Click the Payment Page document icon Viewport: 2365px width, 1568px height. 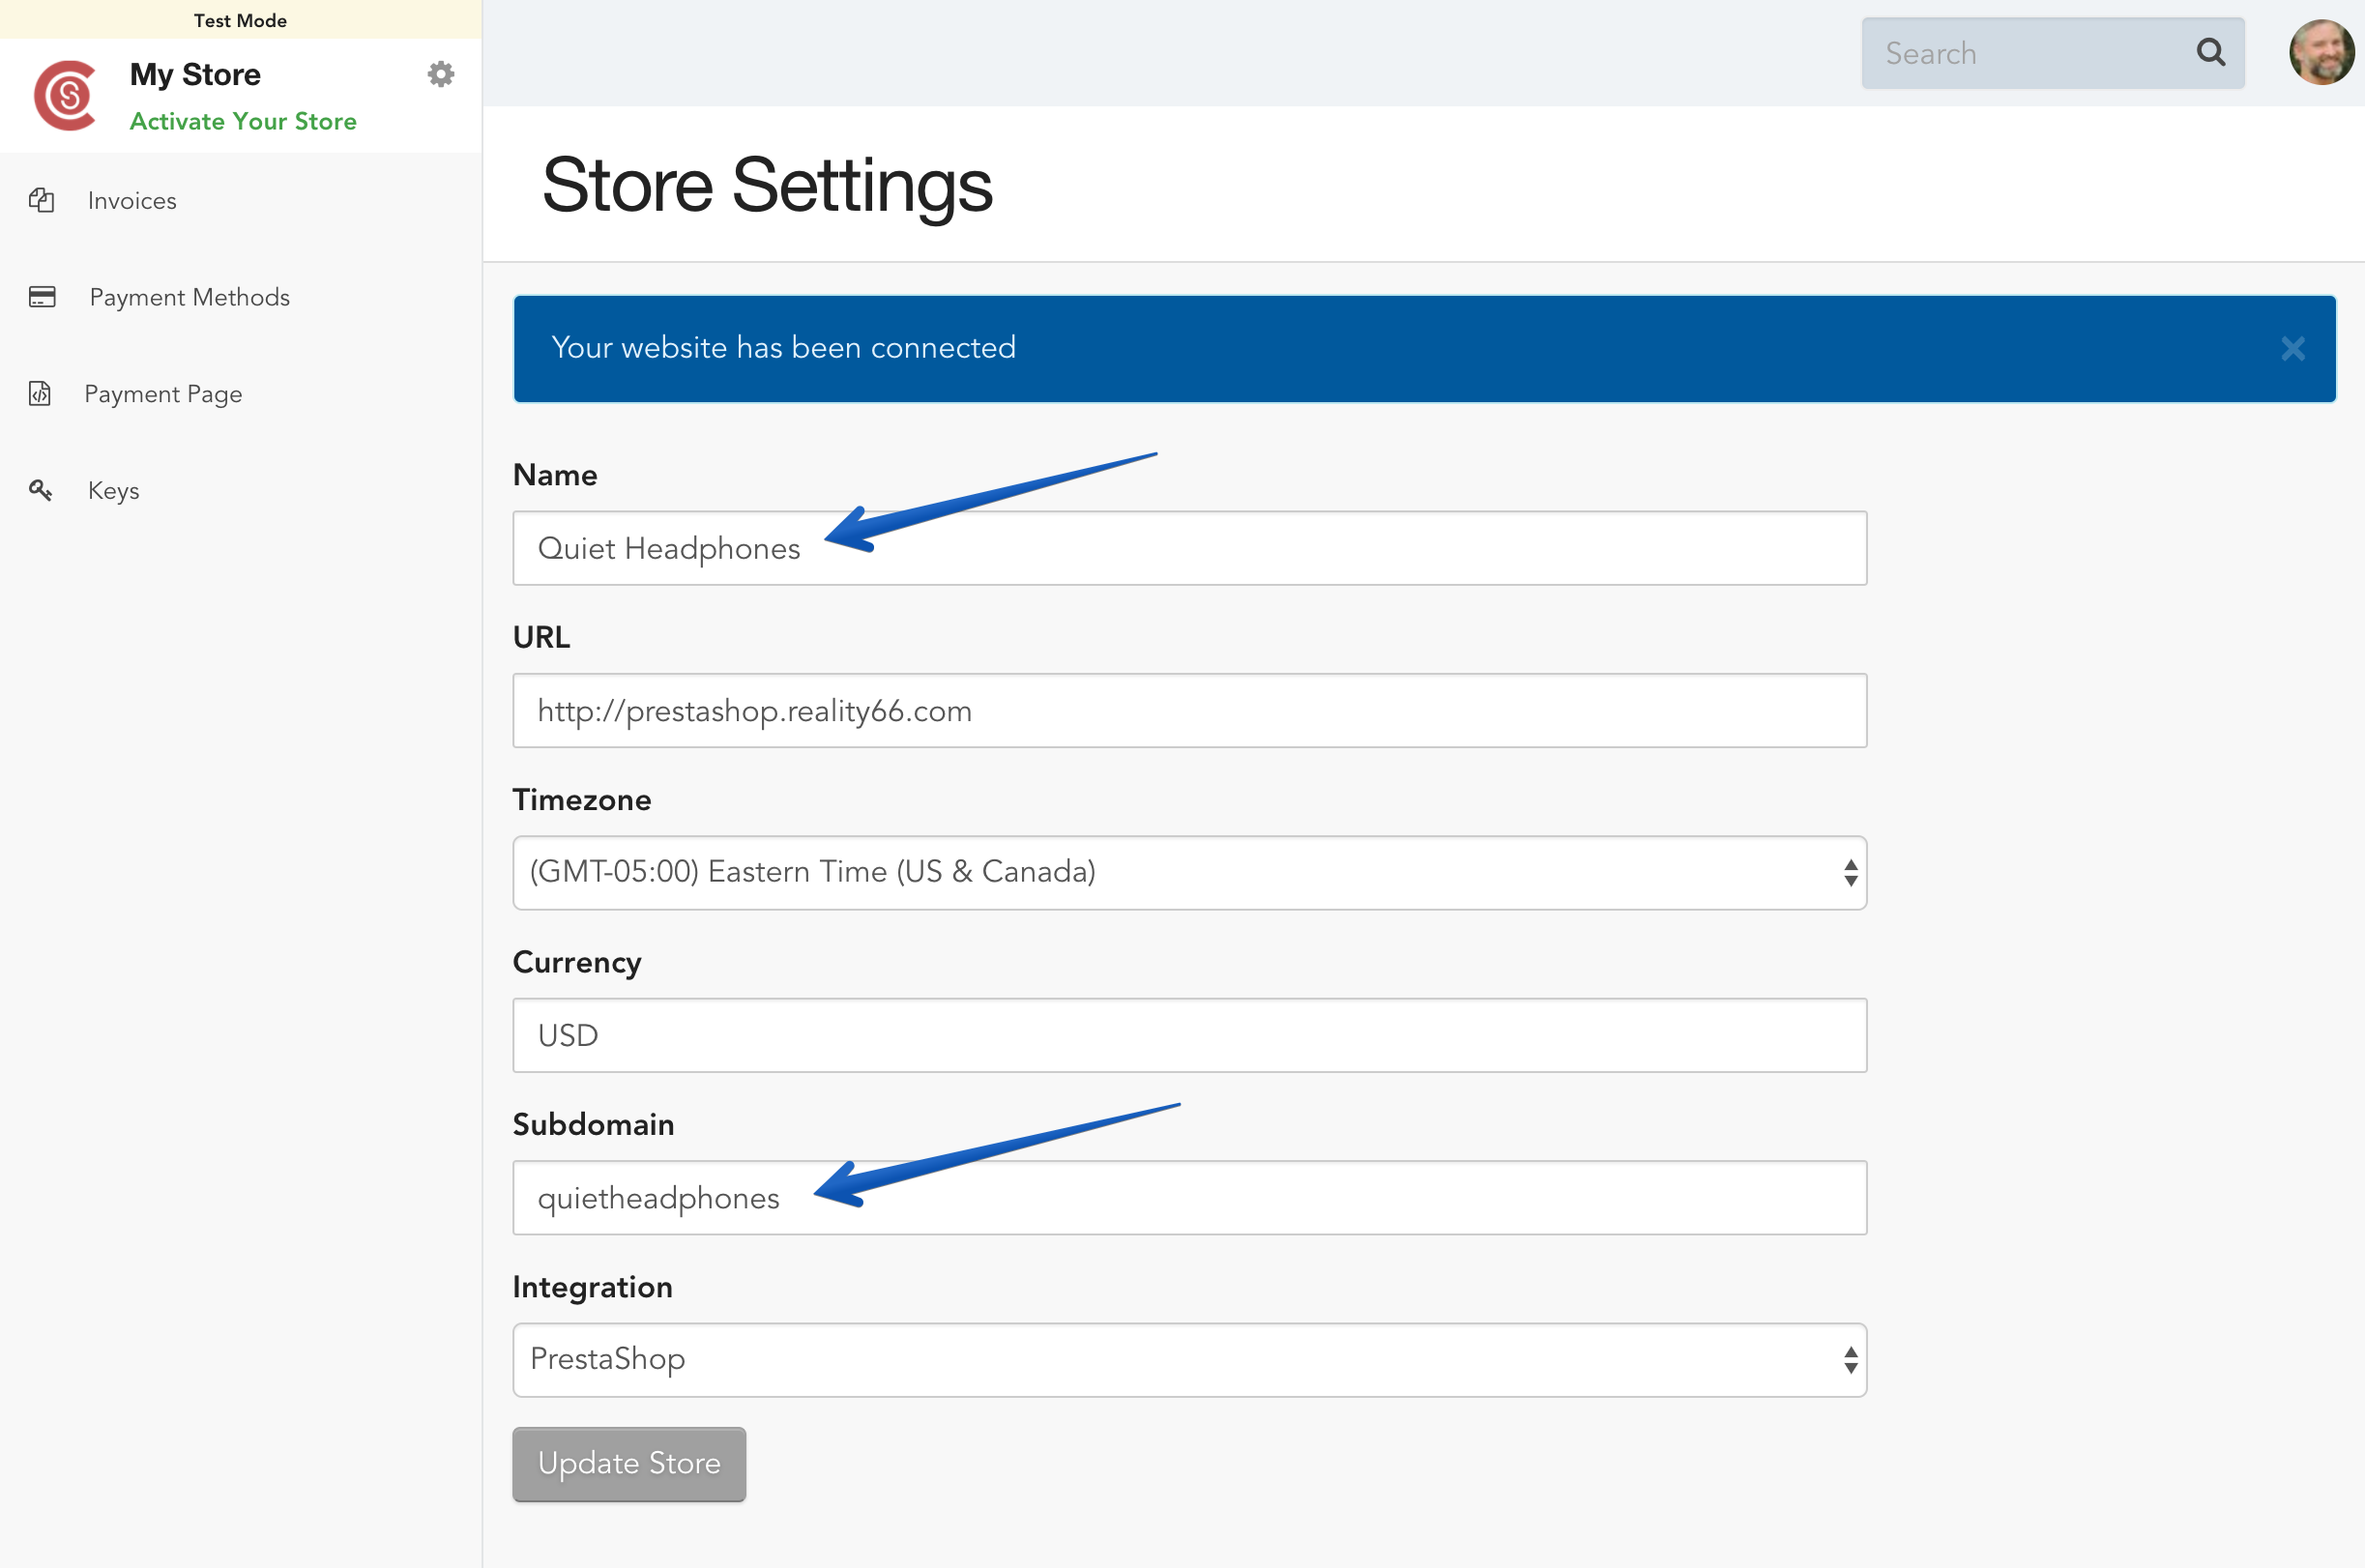(40, 393)
